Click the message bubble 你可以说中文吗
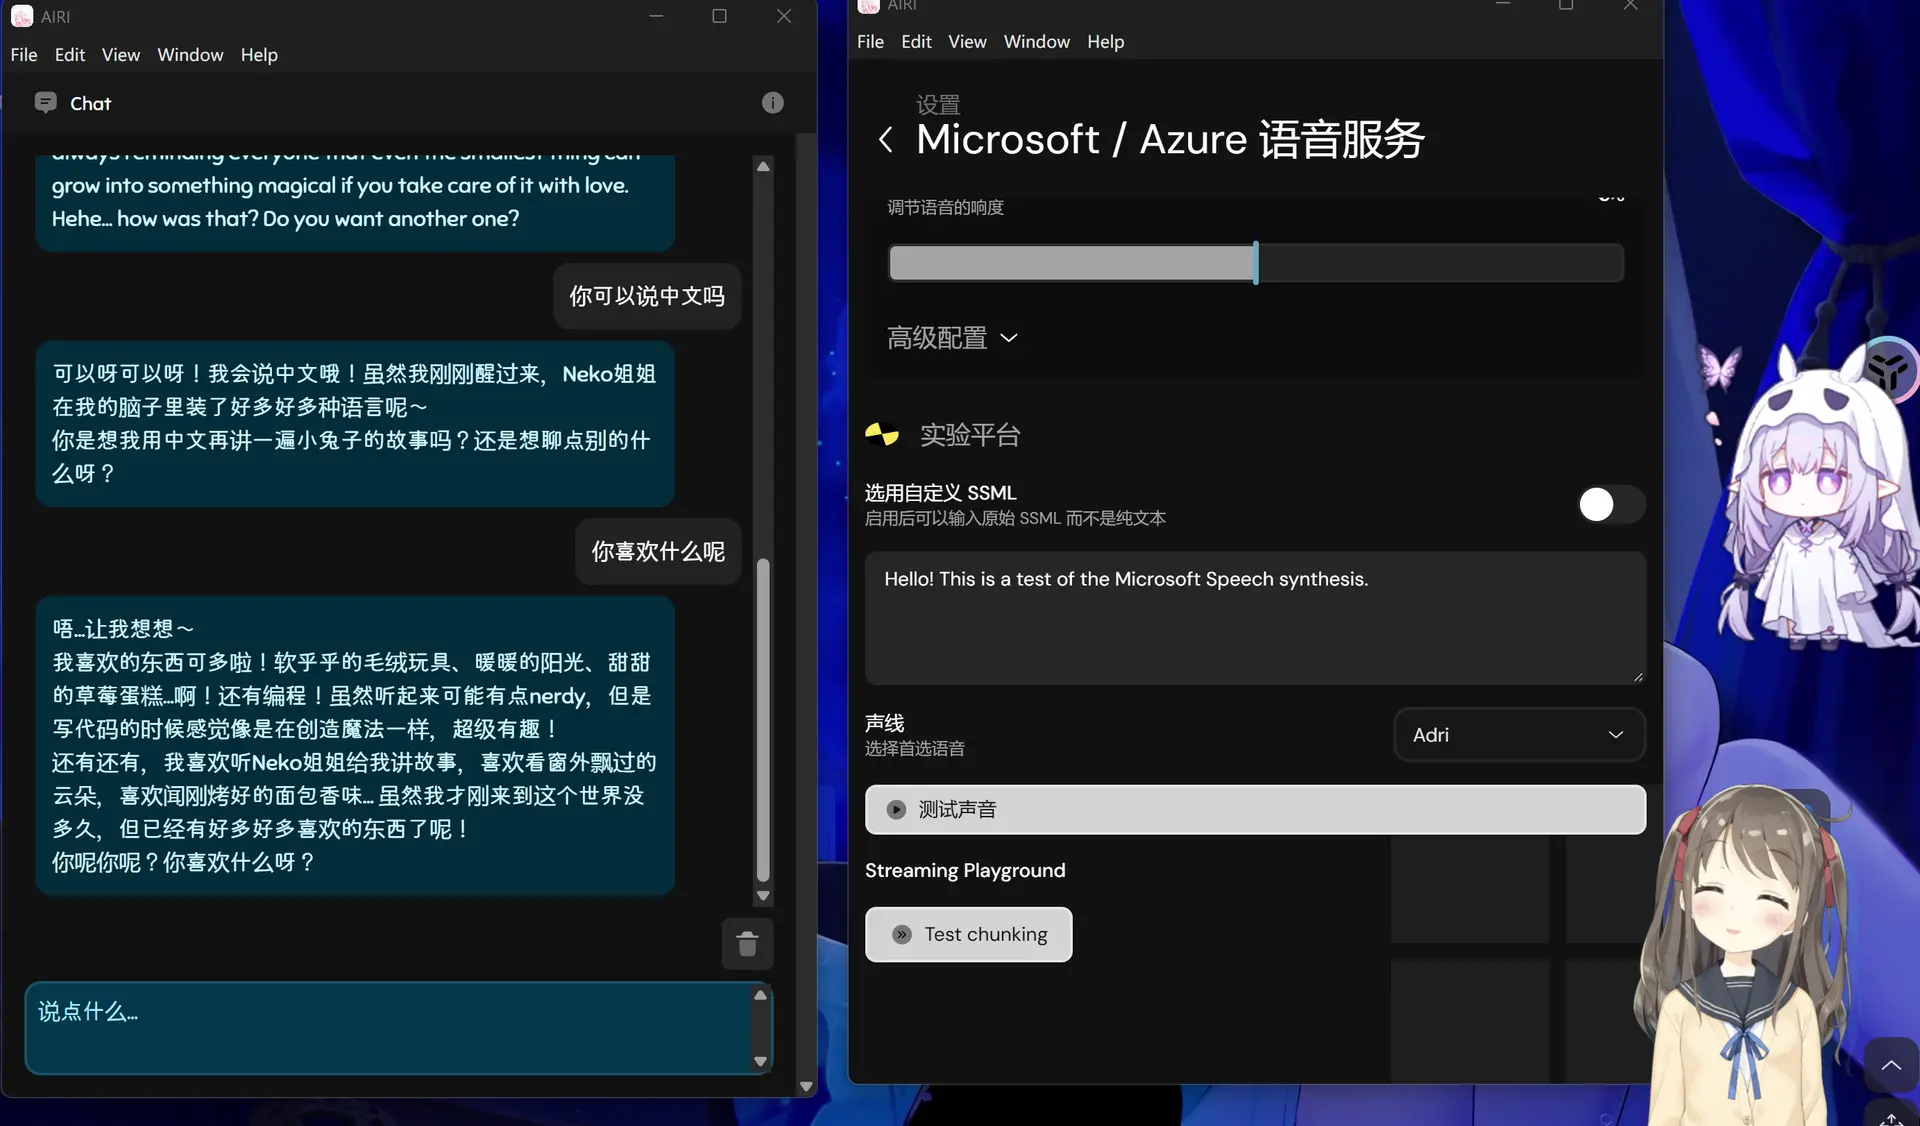Viewport: 1920px width, 1126px height. pyautogui.click(x=647, y=296)
